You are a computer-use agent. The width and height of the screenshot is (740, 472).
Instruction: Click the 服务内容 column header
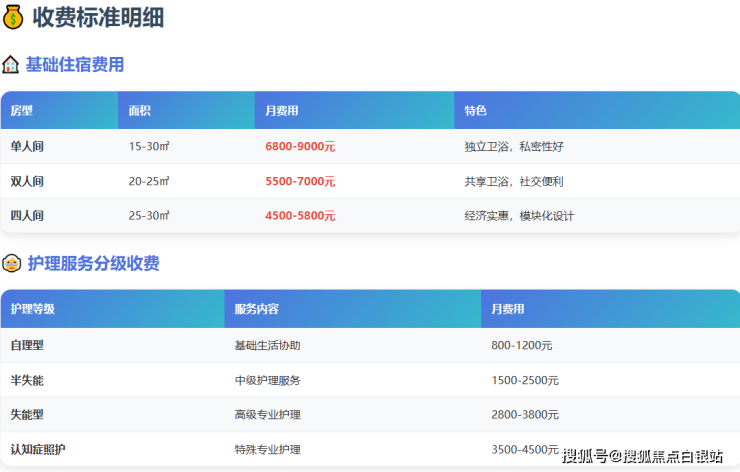click(x=257, y=309)
